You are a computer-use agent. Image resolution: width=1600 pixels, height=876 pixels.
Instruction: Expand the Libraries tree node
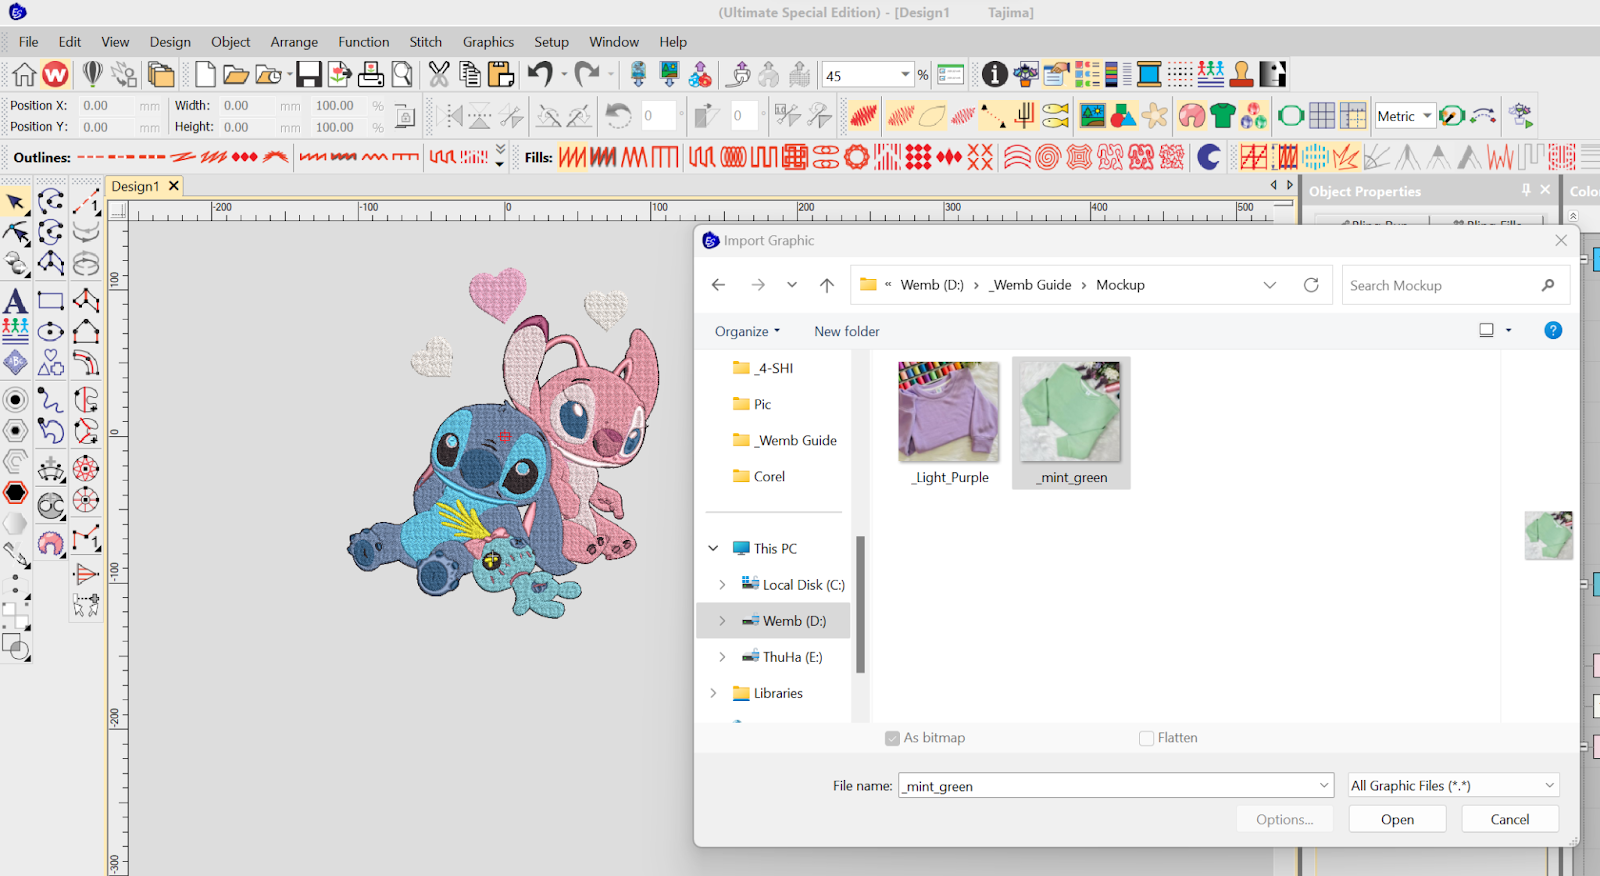(x=713, y=693)
